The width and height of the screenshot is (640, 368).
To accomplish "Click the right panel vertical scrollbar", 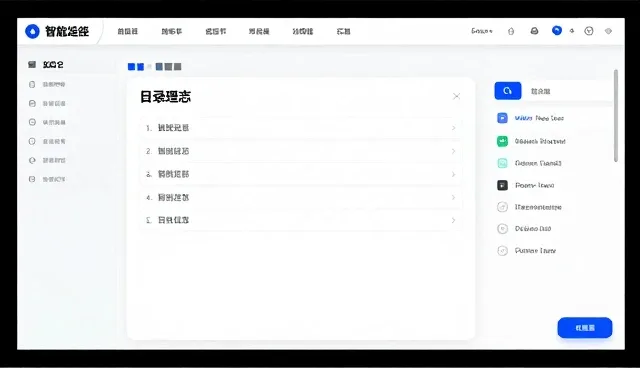I will pyautogui.click(x=616, y=116).
